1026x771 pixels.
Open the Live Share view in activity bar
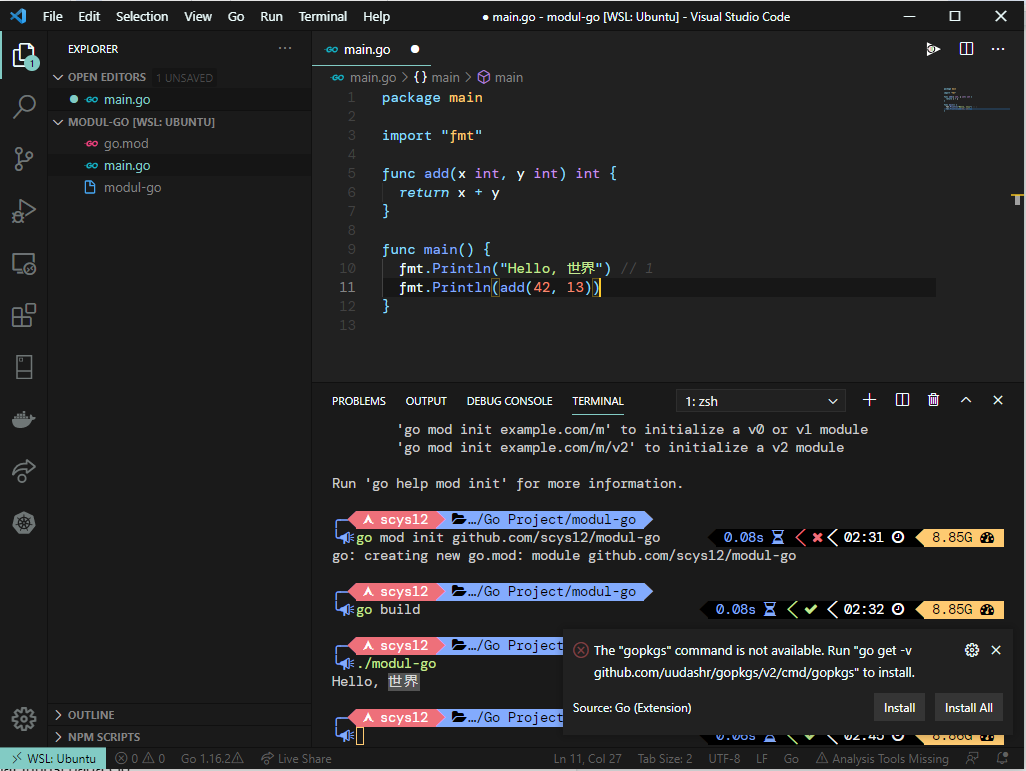click(x=24, y=471)
